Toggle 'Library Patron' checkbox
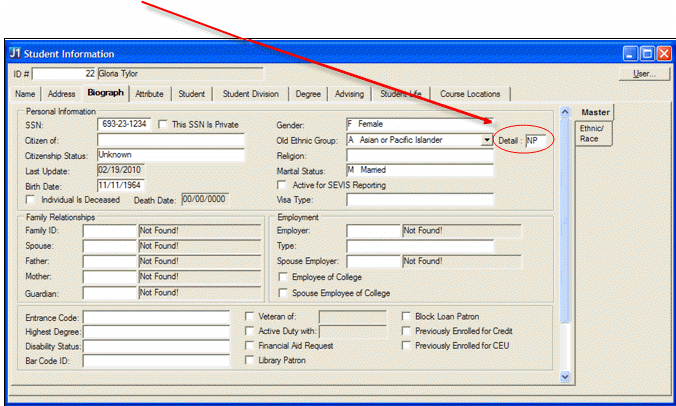This screenshot has height=406, width=676. point(249,360)
